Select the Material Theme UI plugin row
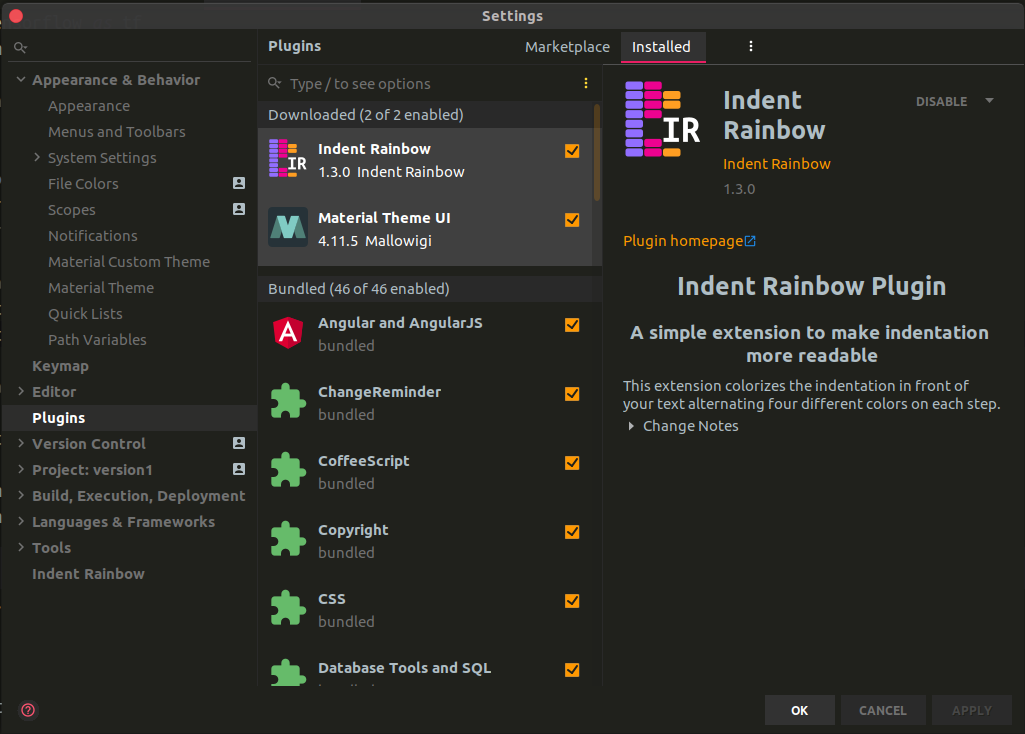Screen dimensions: 1025x734 point(426,229)
